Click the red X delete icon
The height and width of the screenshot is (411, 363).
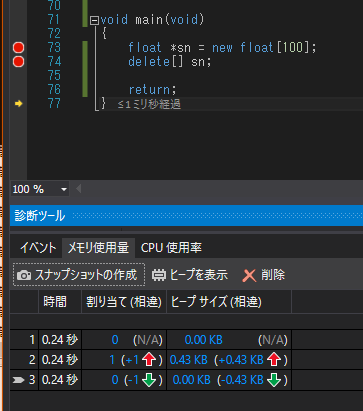click(x=249, y=276)
